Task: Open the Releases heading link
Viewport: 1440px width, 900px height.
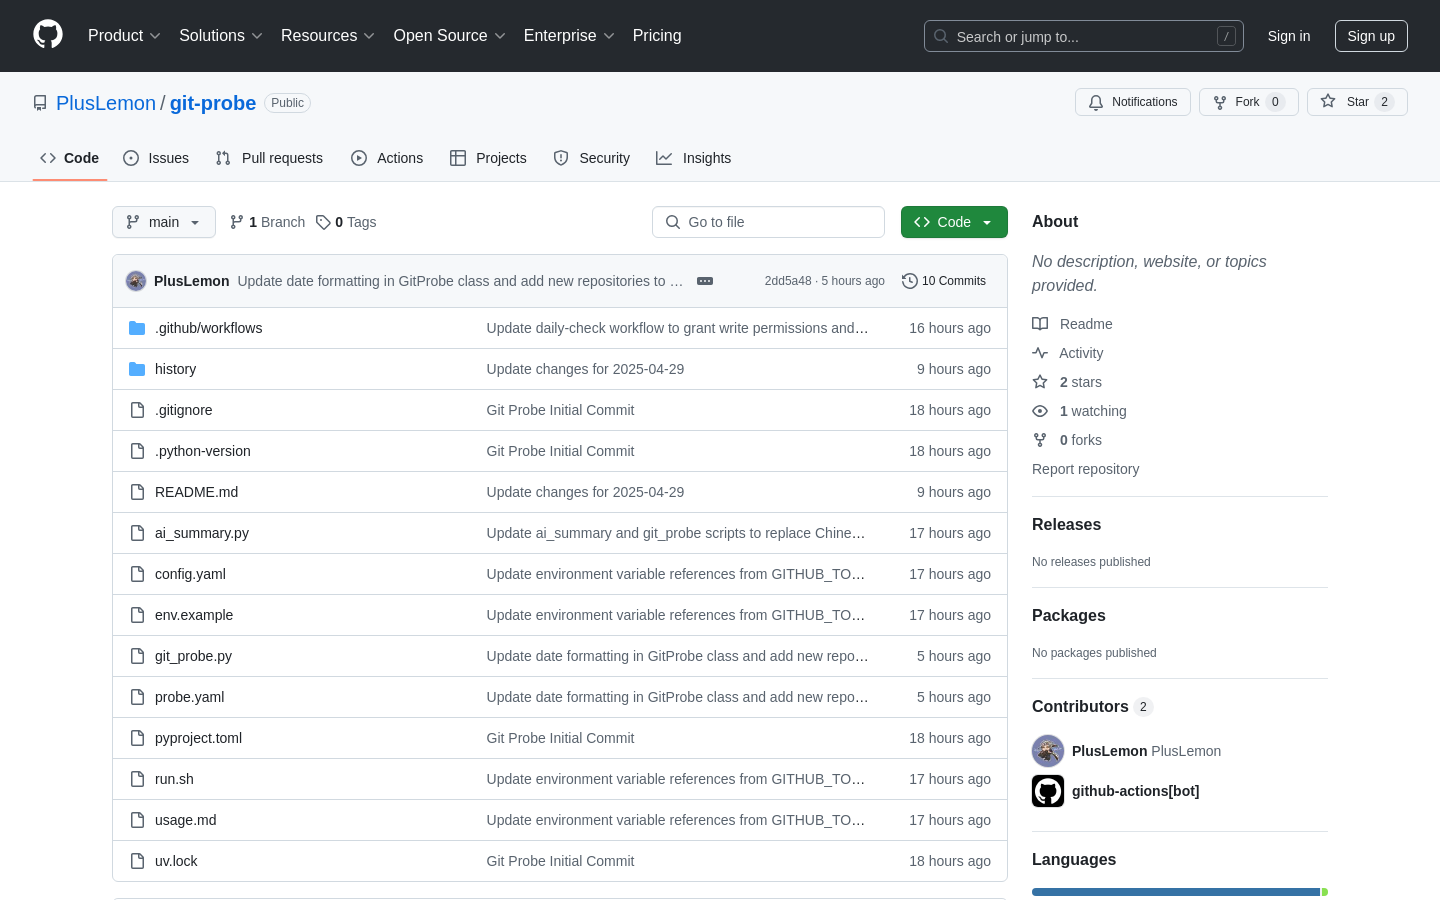Action: (x=1066, y=525)
